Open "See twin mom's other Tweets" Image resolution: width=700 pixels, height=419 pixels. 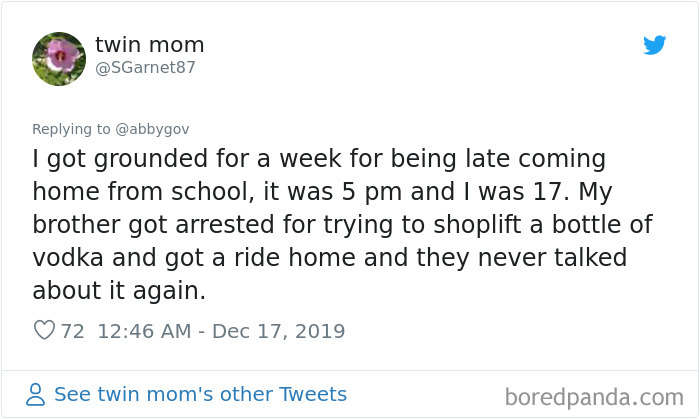(200, 394)
